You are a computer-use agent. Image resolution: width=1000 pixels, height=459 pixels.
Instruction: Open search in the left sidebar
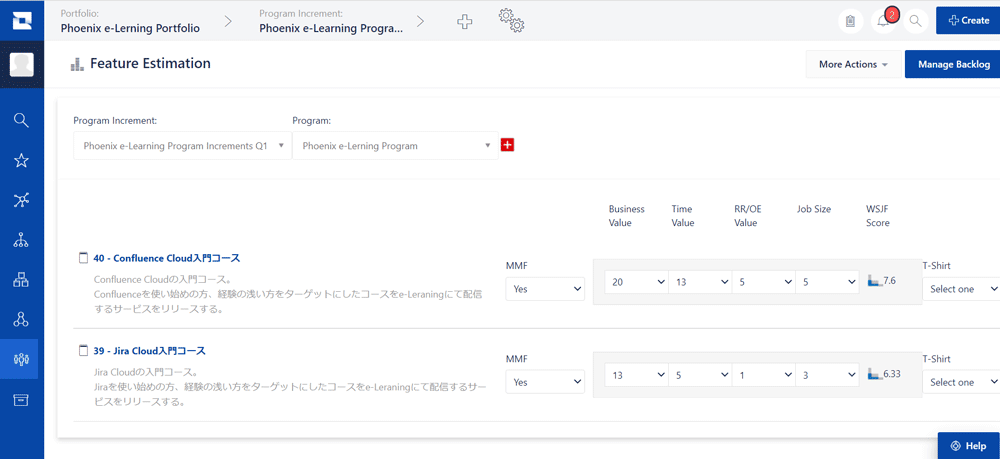pos(22,120)
